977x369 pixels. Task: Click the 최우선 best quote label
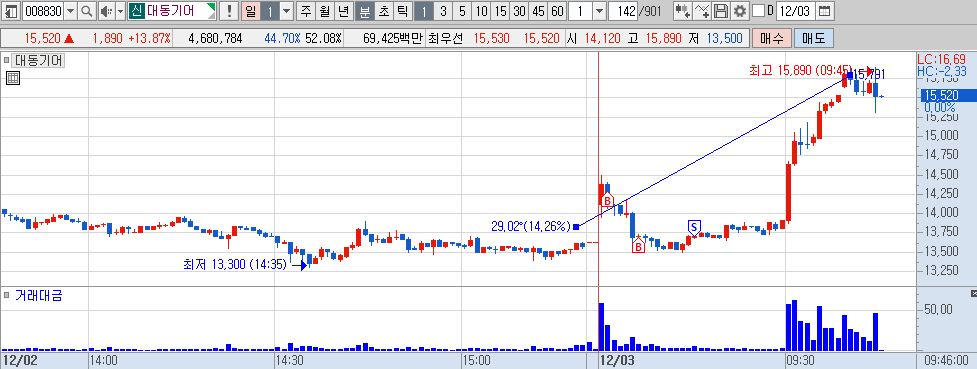point(446,38)
